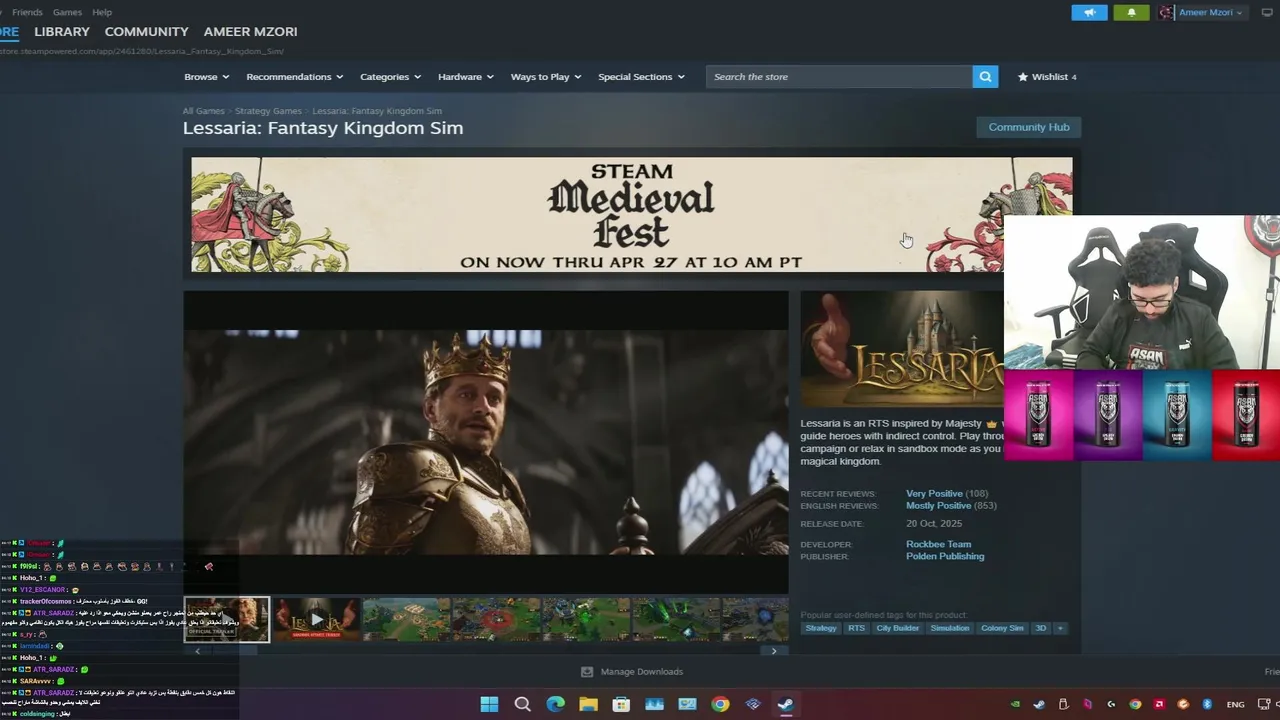Click Very Positive recent reviews link
The width and height of the screenshot is (1280, 720).
point(934,493)
